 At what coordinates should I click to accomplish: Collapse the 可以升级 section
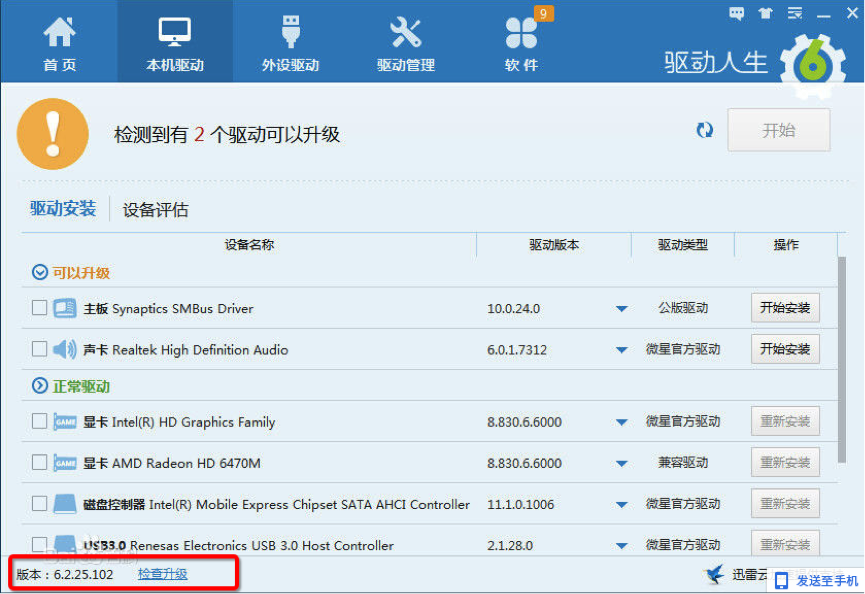tap(40, 272)
